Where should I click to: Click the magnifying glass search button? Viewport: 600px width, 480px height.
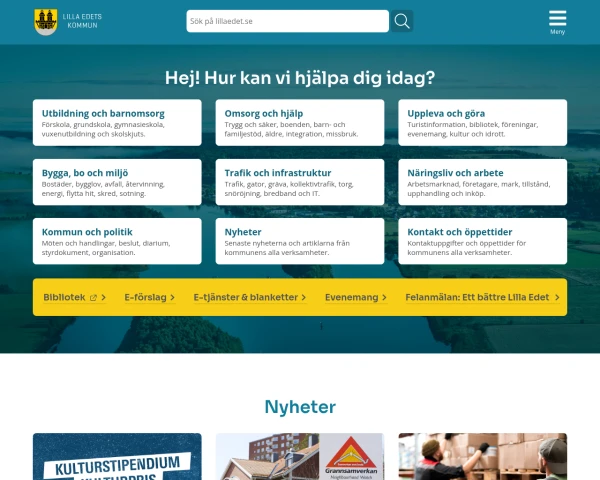point(402,21)
